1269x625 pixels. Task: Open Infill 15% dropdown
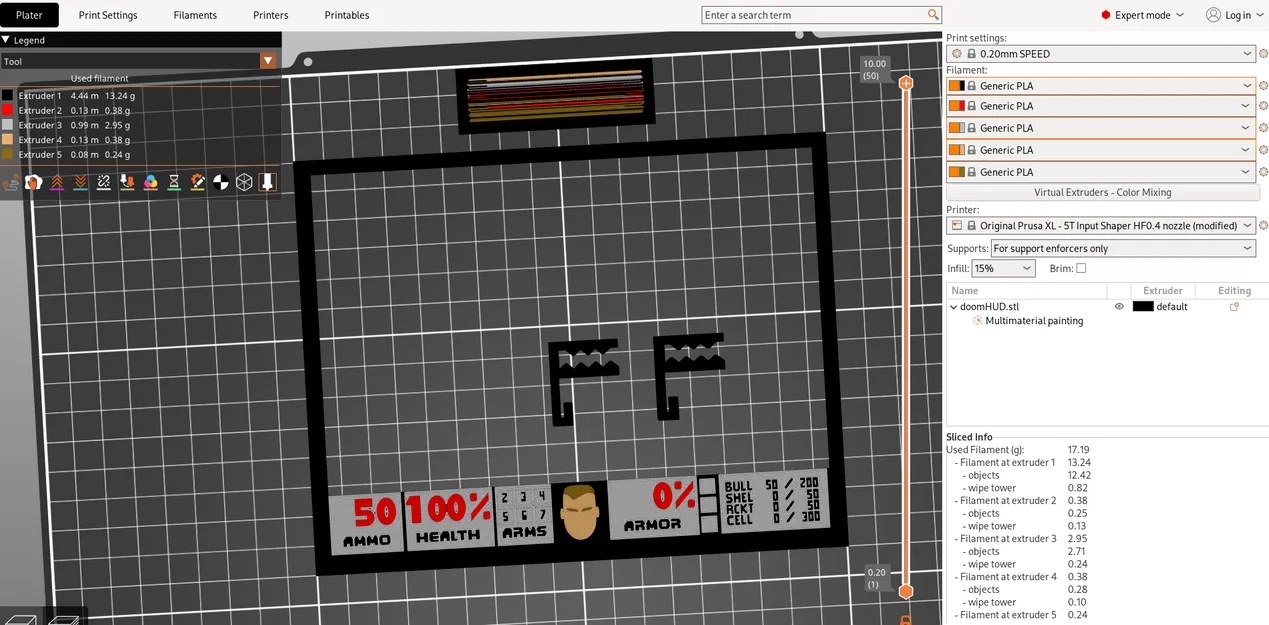tap(1003, 268)
